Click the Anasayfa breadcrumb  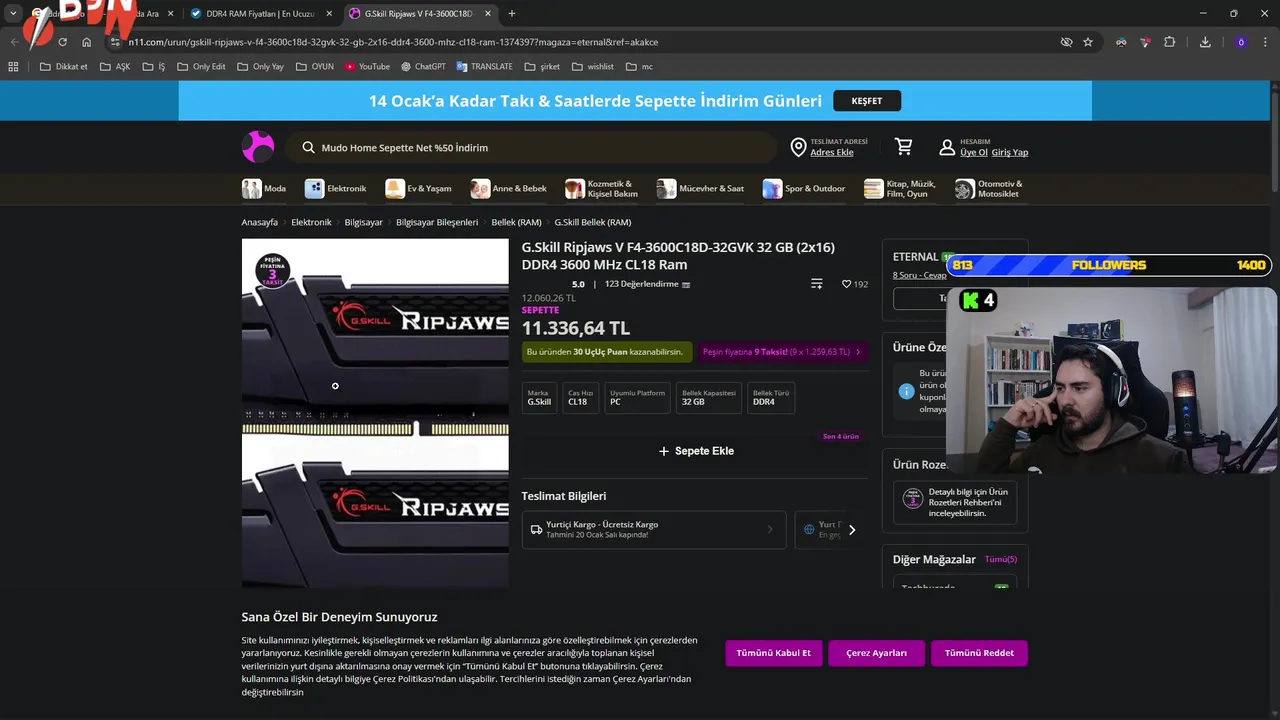pyautogui.click(x=259, y=222)
